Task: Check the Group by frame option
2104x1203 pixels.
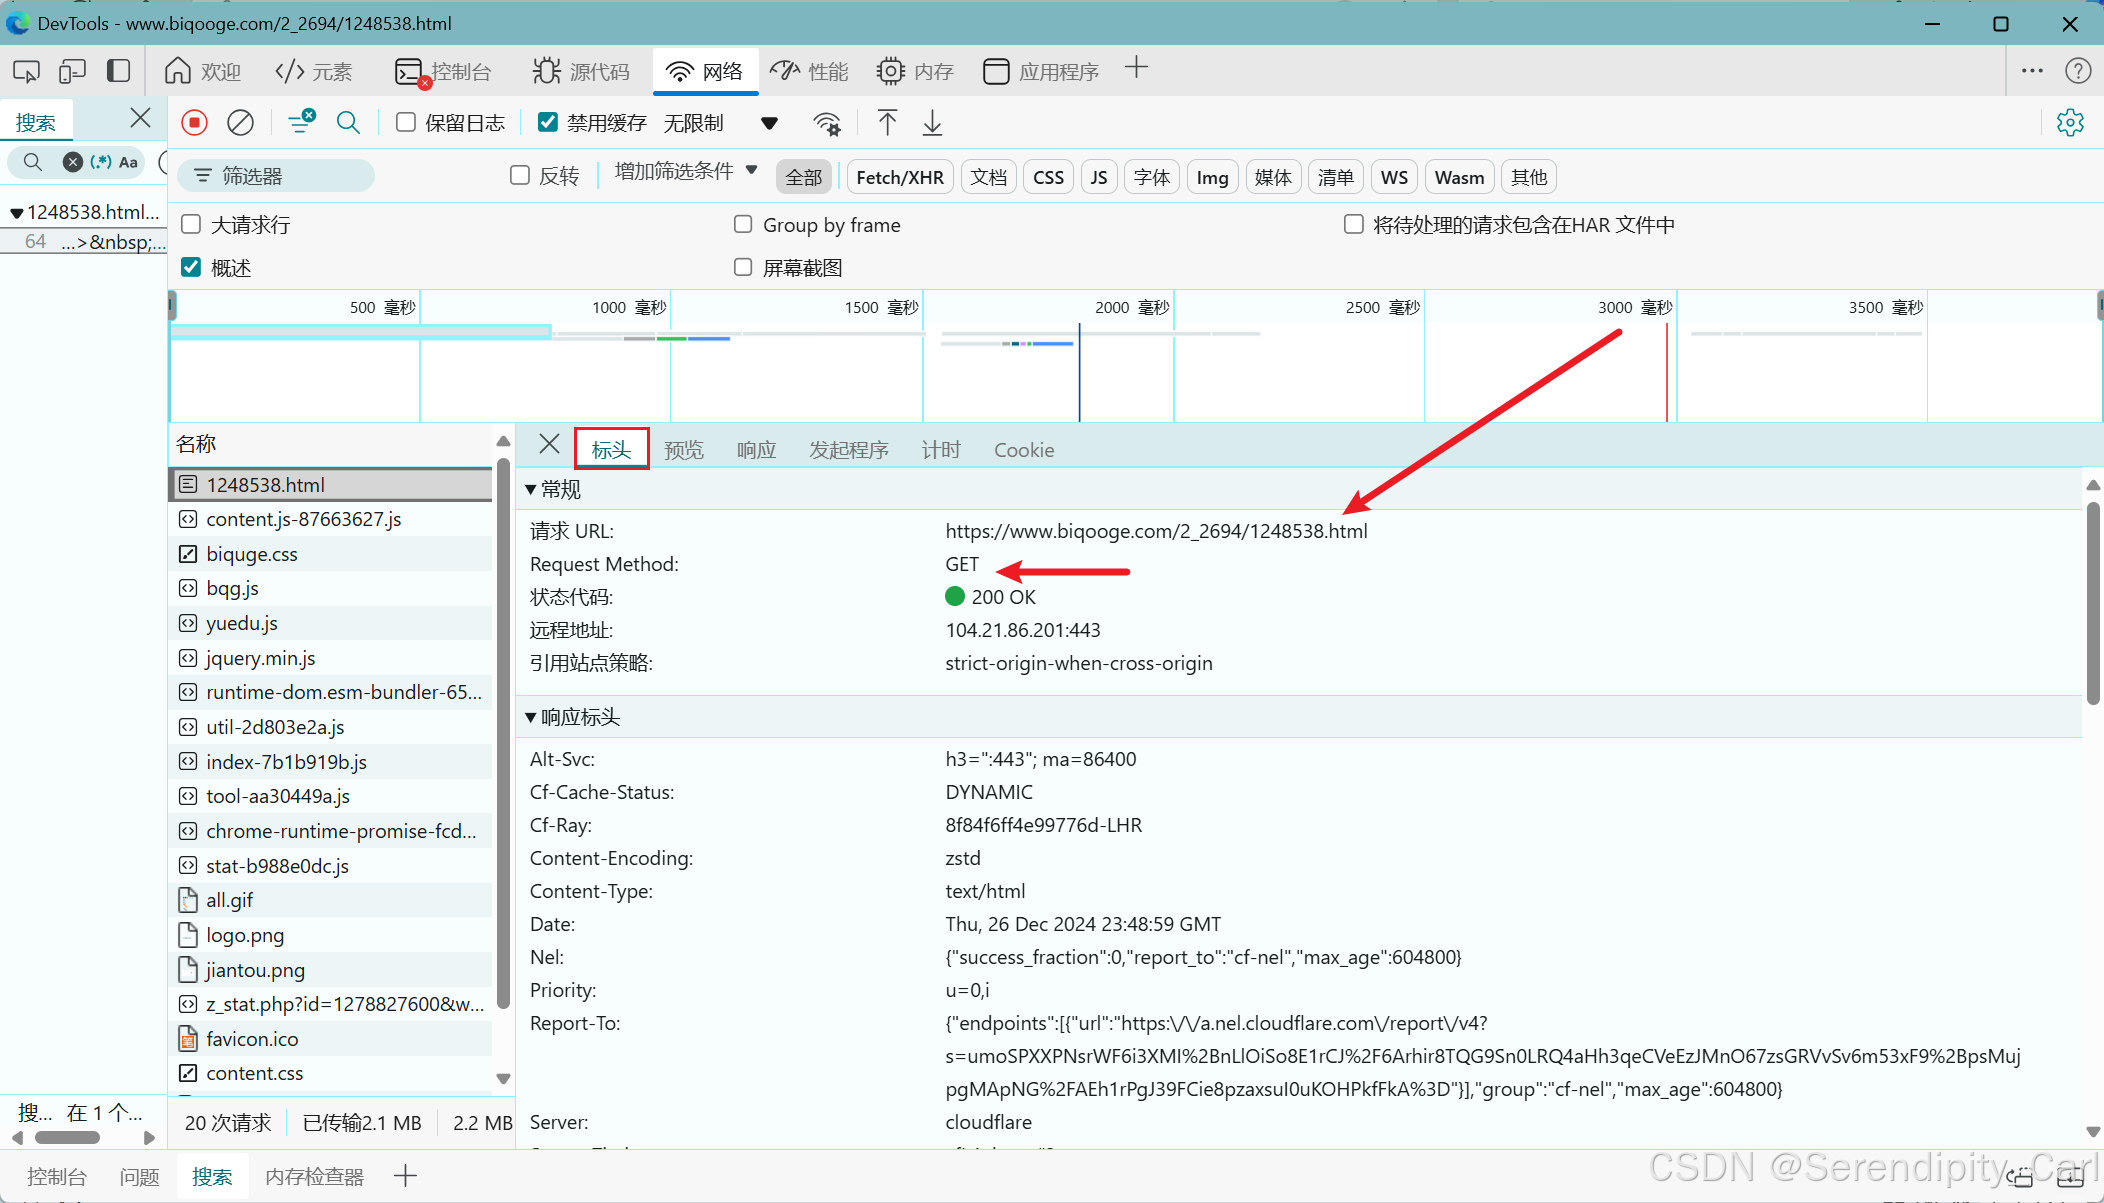Action: 743,224
